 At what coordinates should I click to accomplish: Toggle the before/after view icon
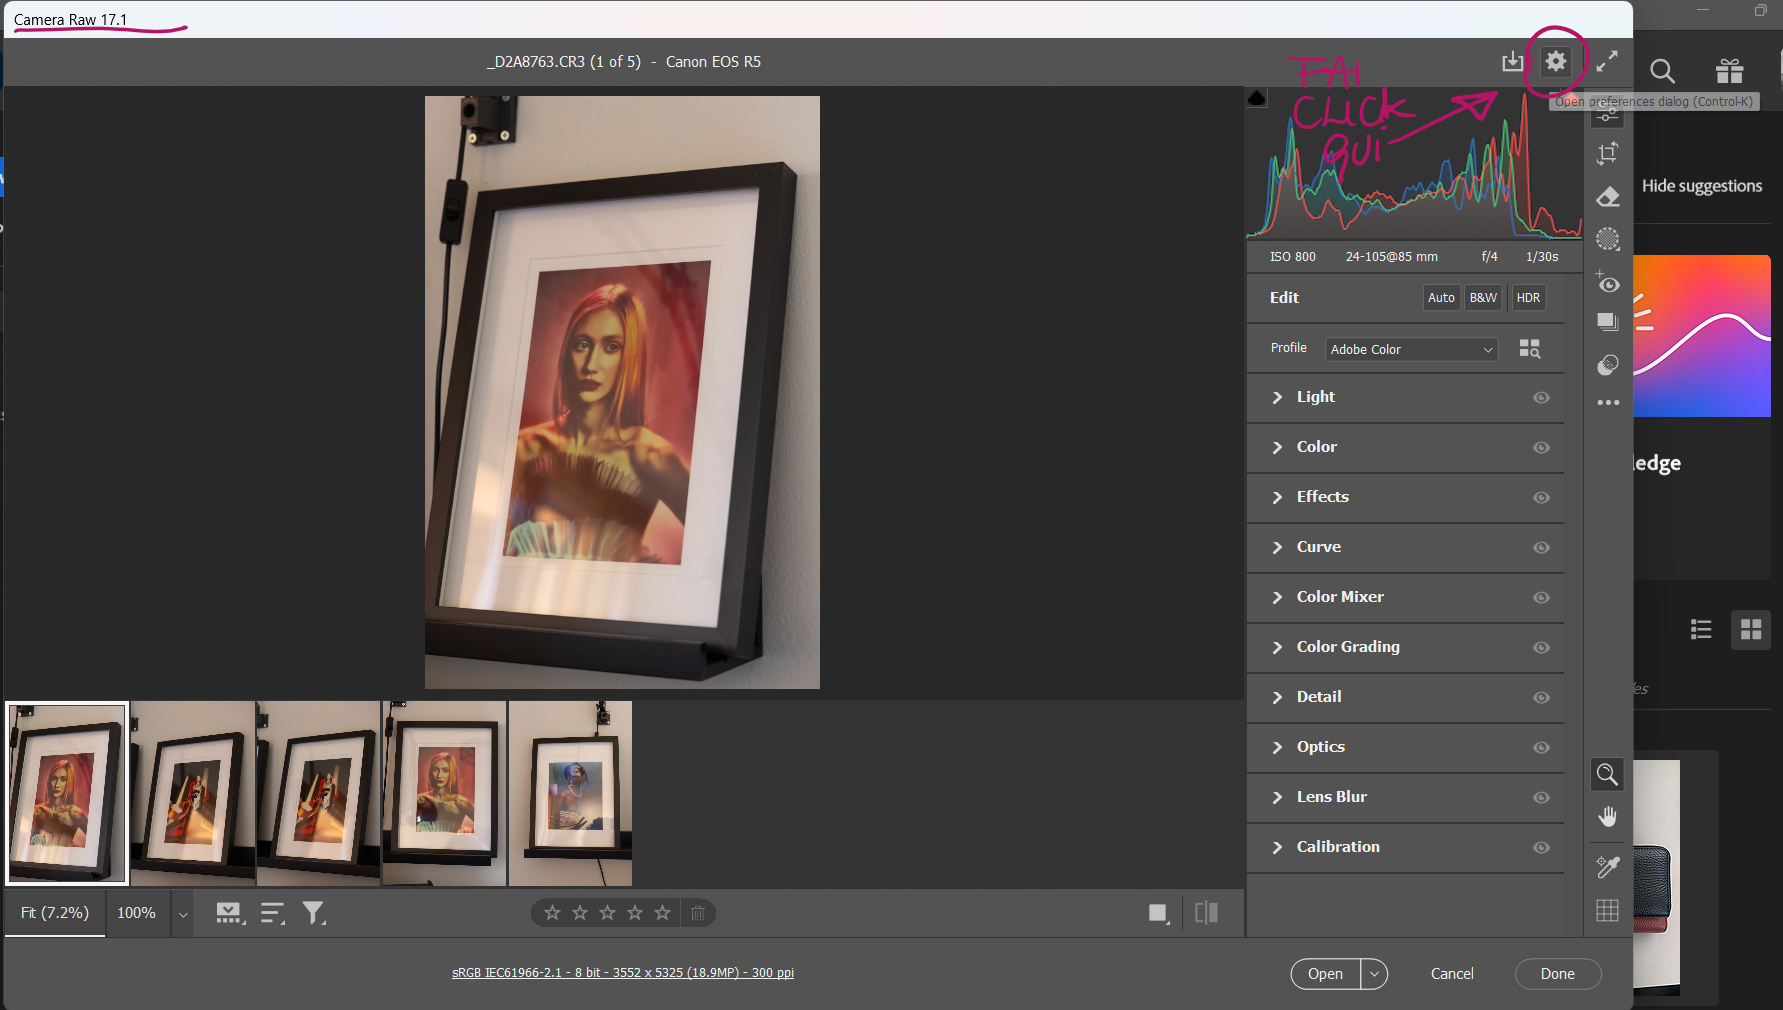(1206, 912)
